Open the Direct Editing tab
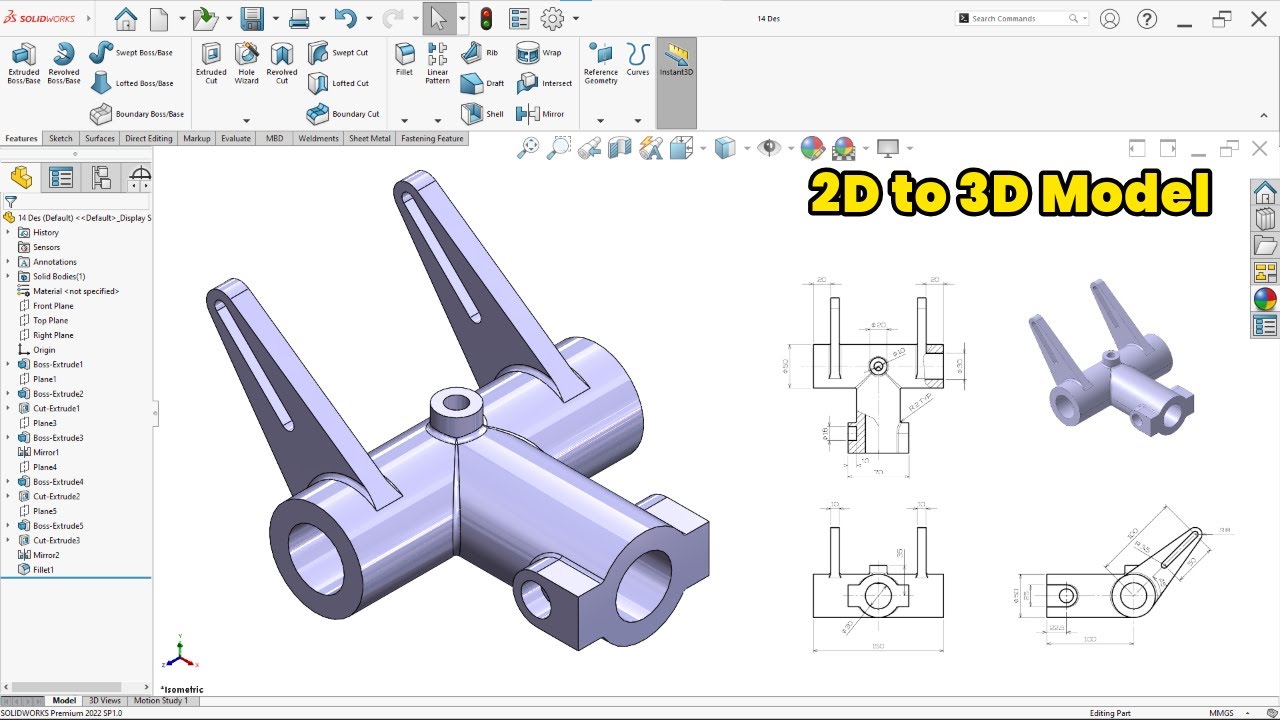Viewport: 1280px width, 720px height. [148, 138]
